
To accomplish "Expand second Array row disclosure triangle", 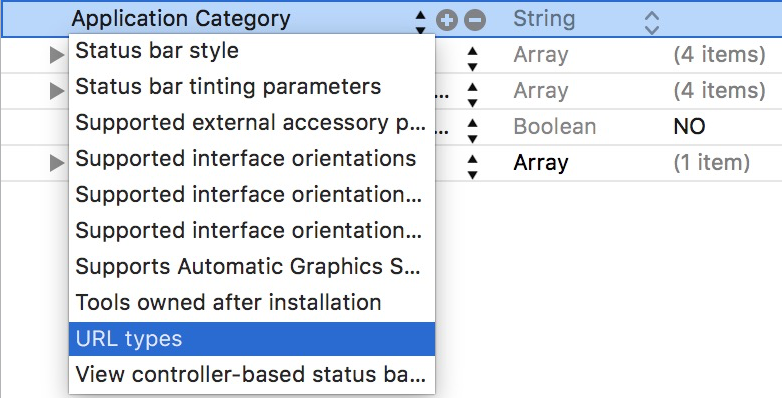I will click(x=57, y=91).
